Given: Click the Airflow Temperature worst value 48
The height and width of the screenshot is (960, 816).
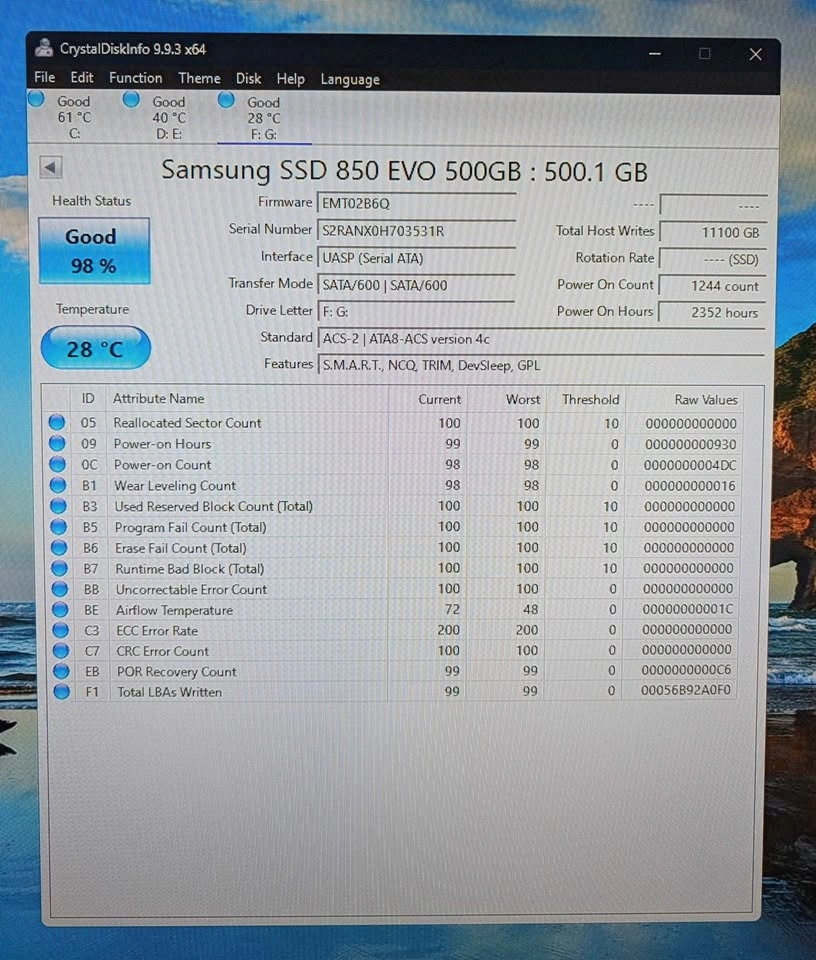Looking at the screenshot, I should click(x=530, y=610).
